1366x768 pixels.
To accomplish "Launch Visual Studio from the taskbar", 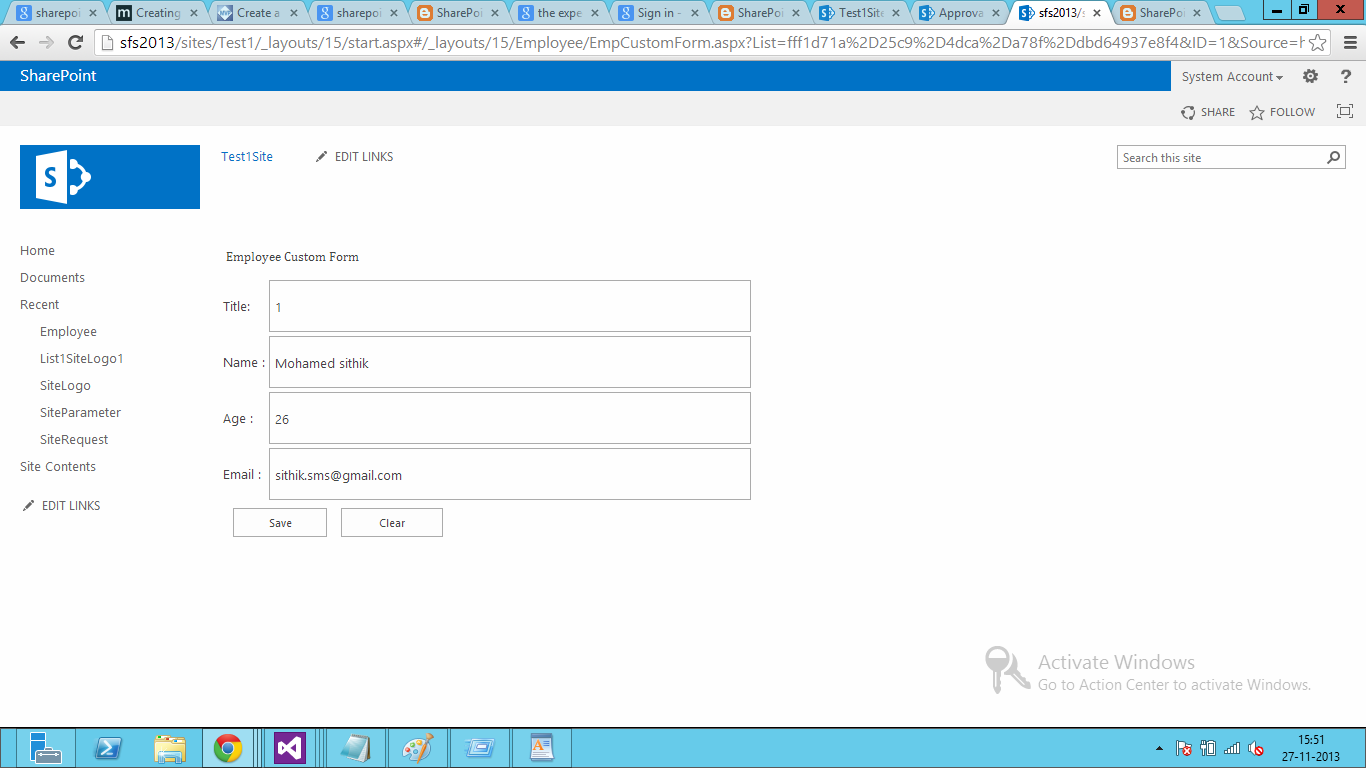I will pyautogui.click(x=291, y=747).
